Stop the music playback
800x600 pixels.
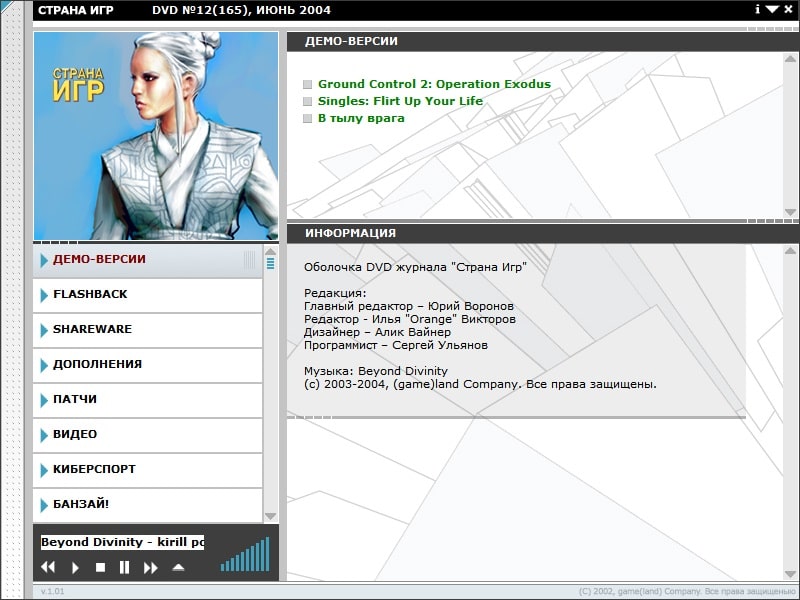click(x=101, y=567)
